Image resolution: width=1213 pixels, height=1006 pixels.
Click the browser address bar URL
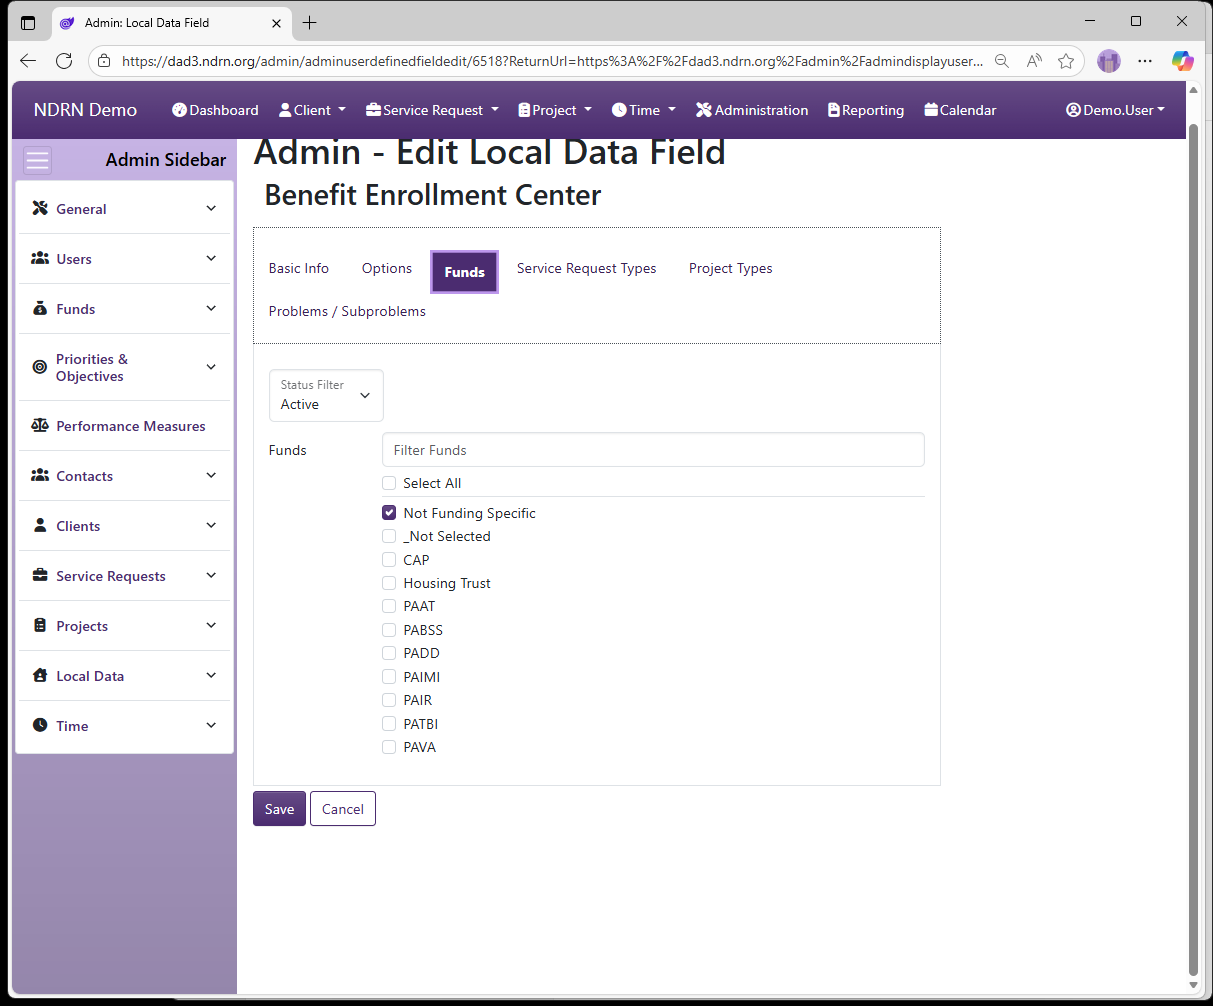pyautogui.click(x=552, y=61)
